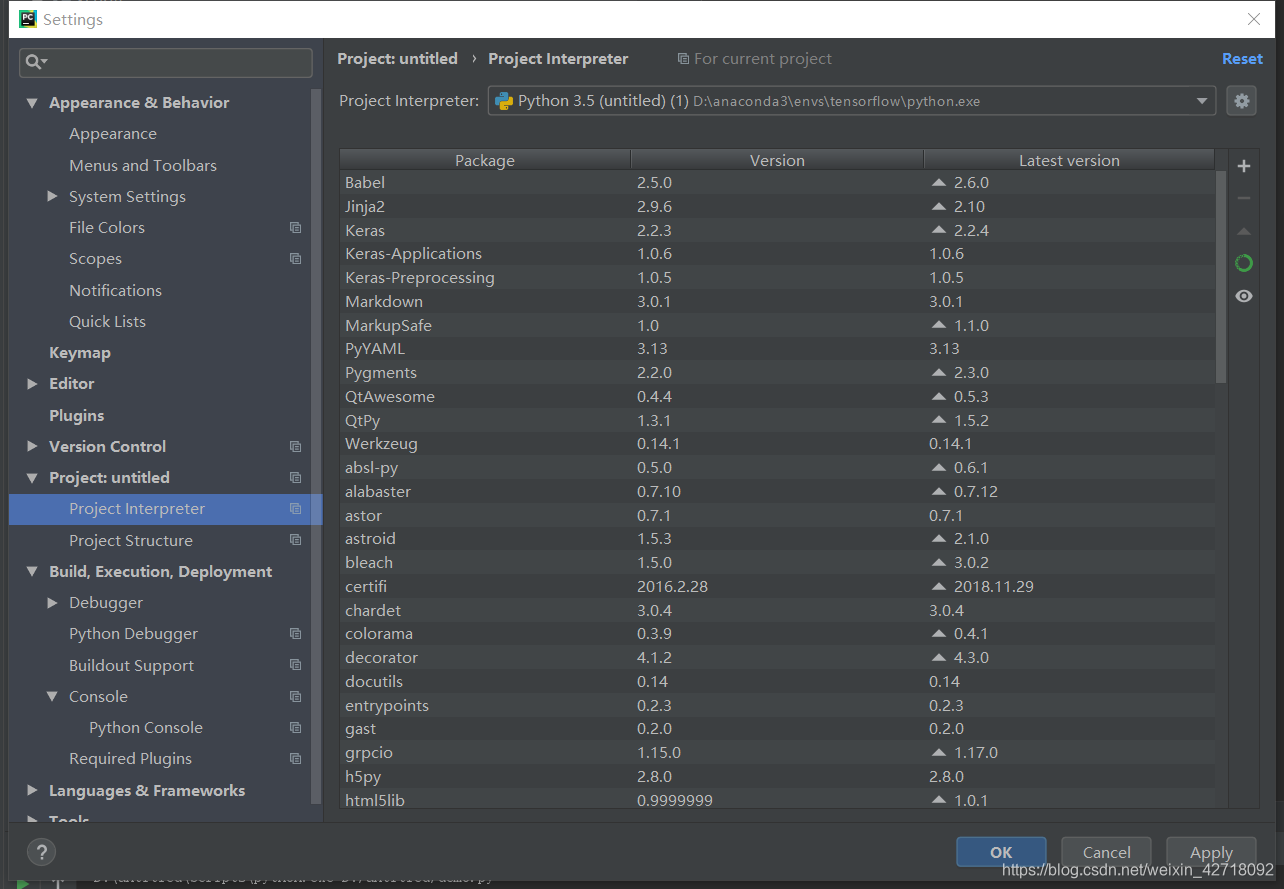
Task: Click the Cancel button
Action: coord(1106,852)
